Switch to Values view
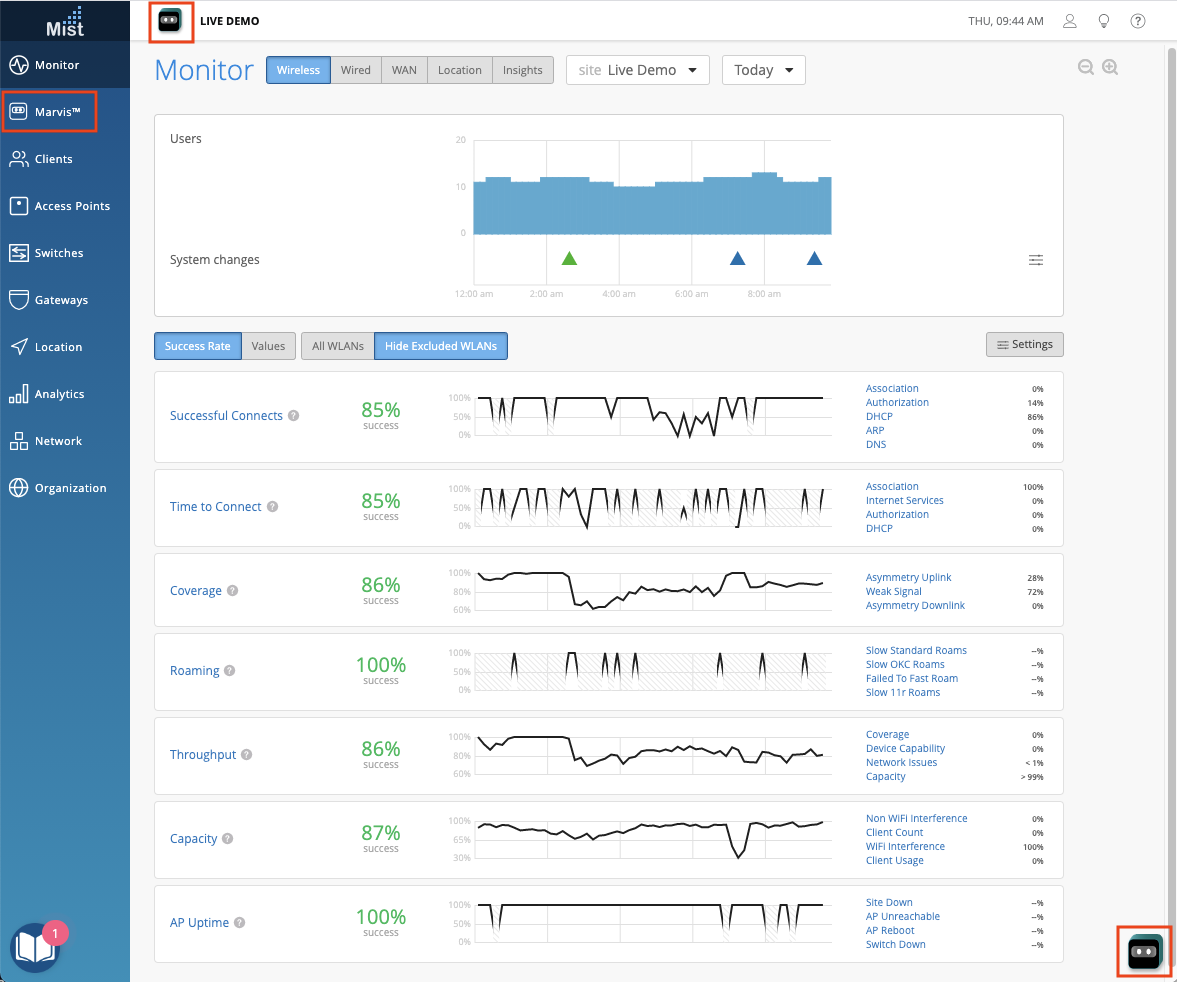 coord(269,346)
